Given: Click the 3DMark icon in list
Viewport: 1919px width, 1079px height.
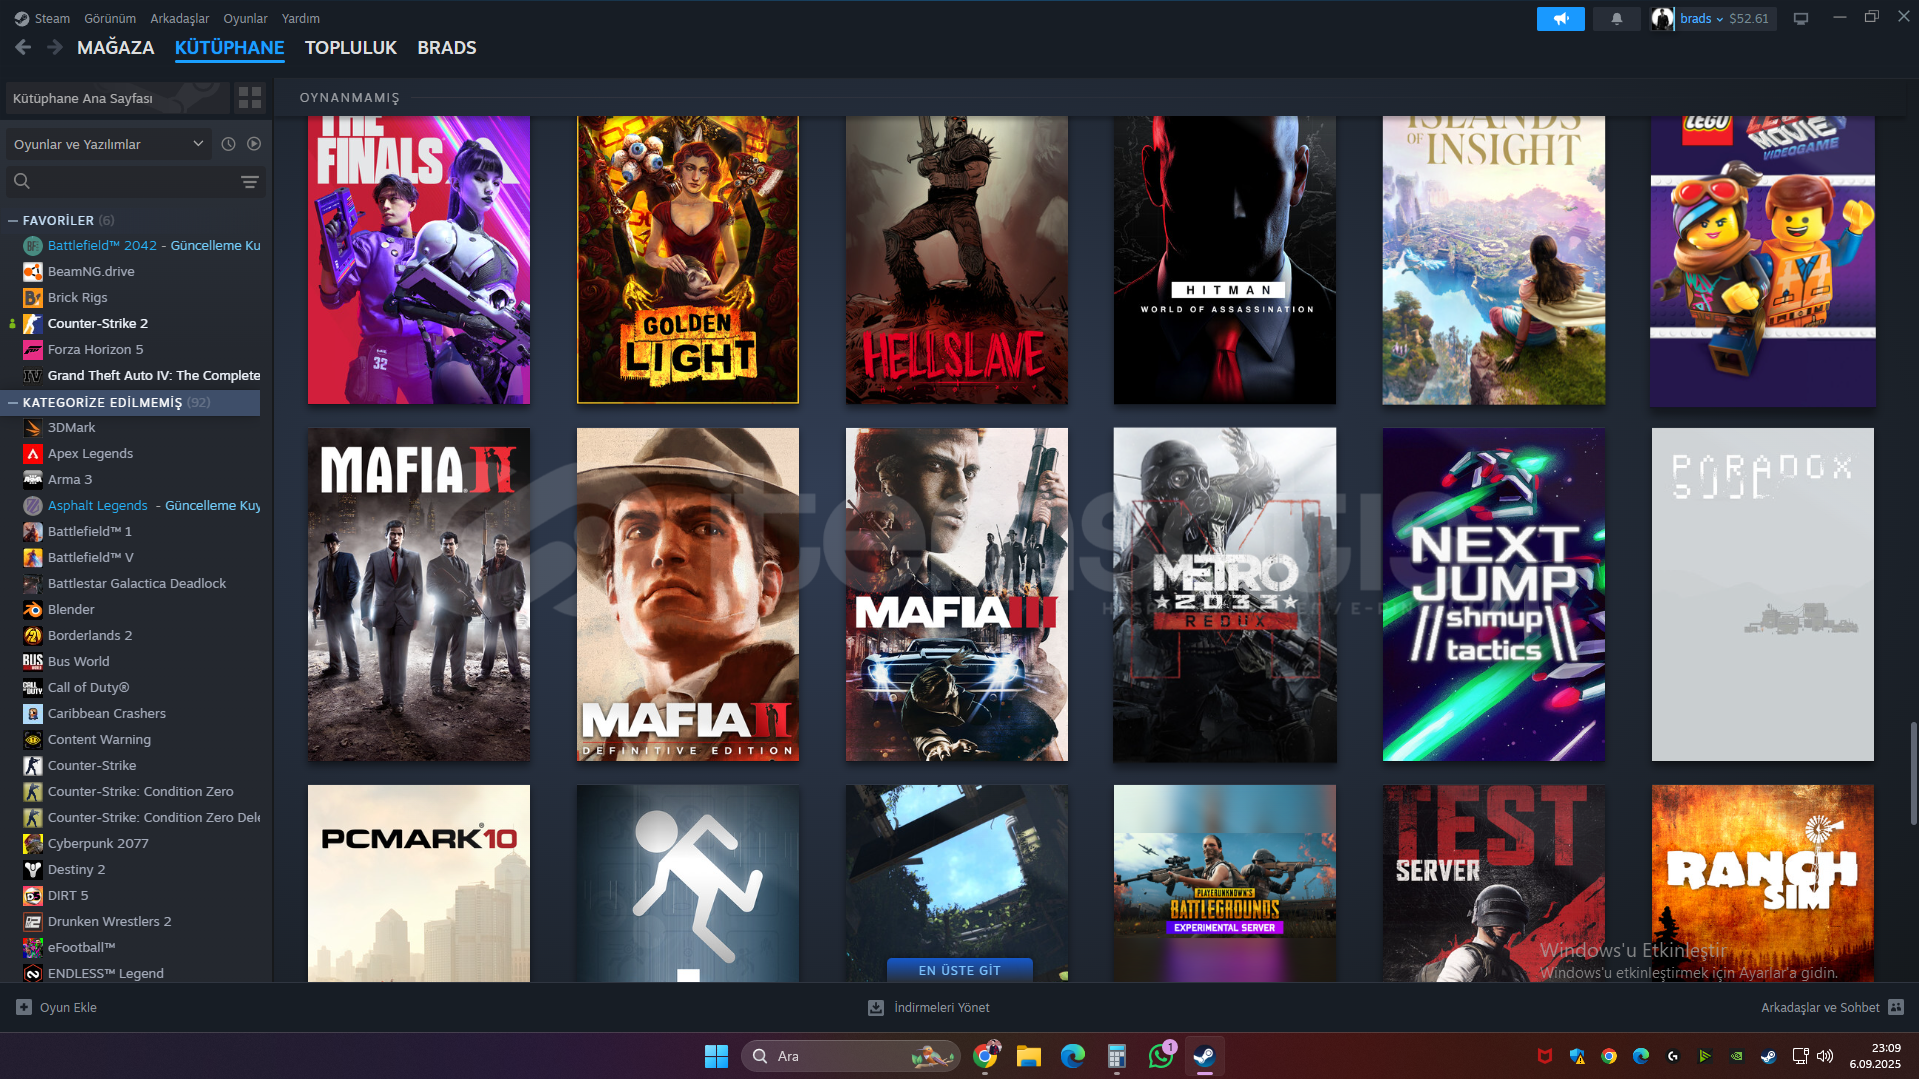Looking at the screenshot, I should [33, 427].
